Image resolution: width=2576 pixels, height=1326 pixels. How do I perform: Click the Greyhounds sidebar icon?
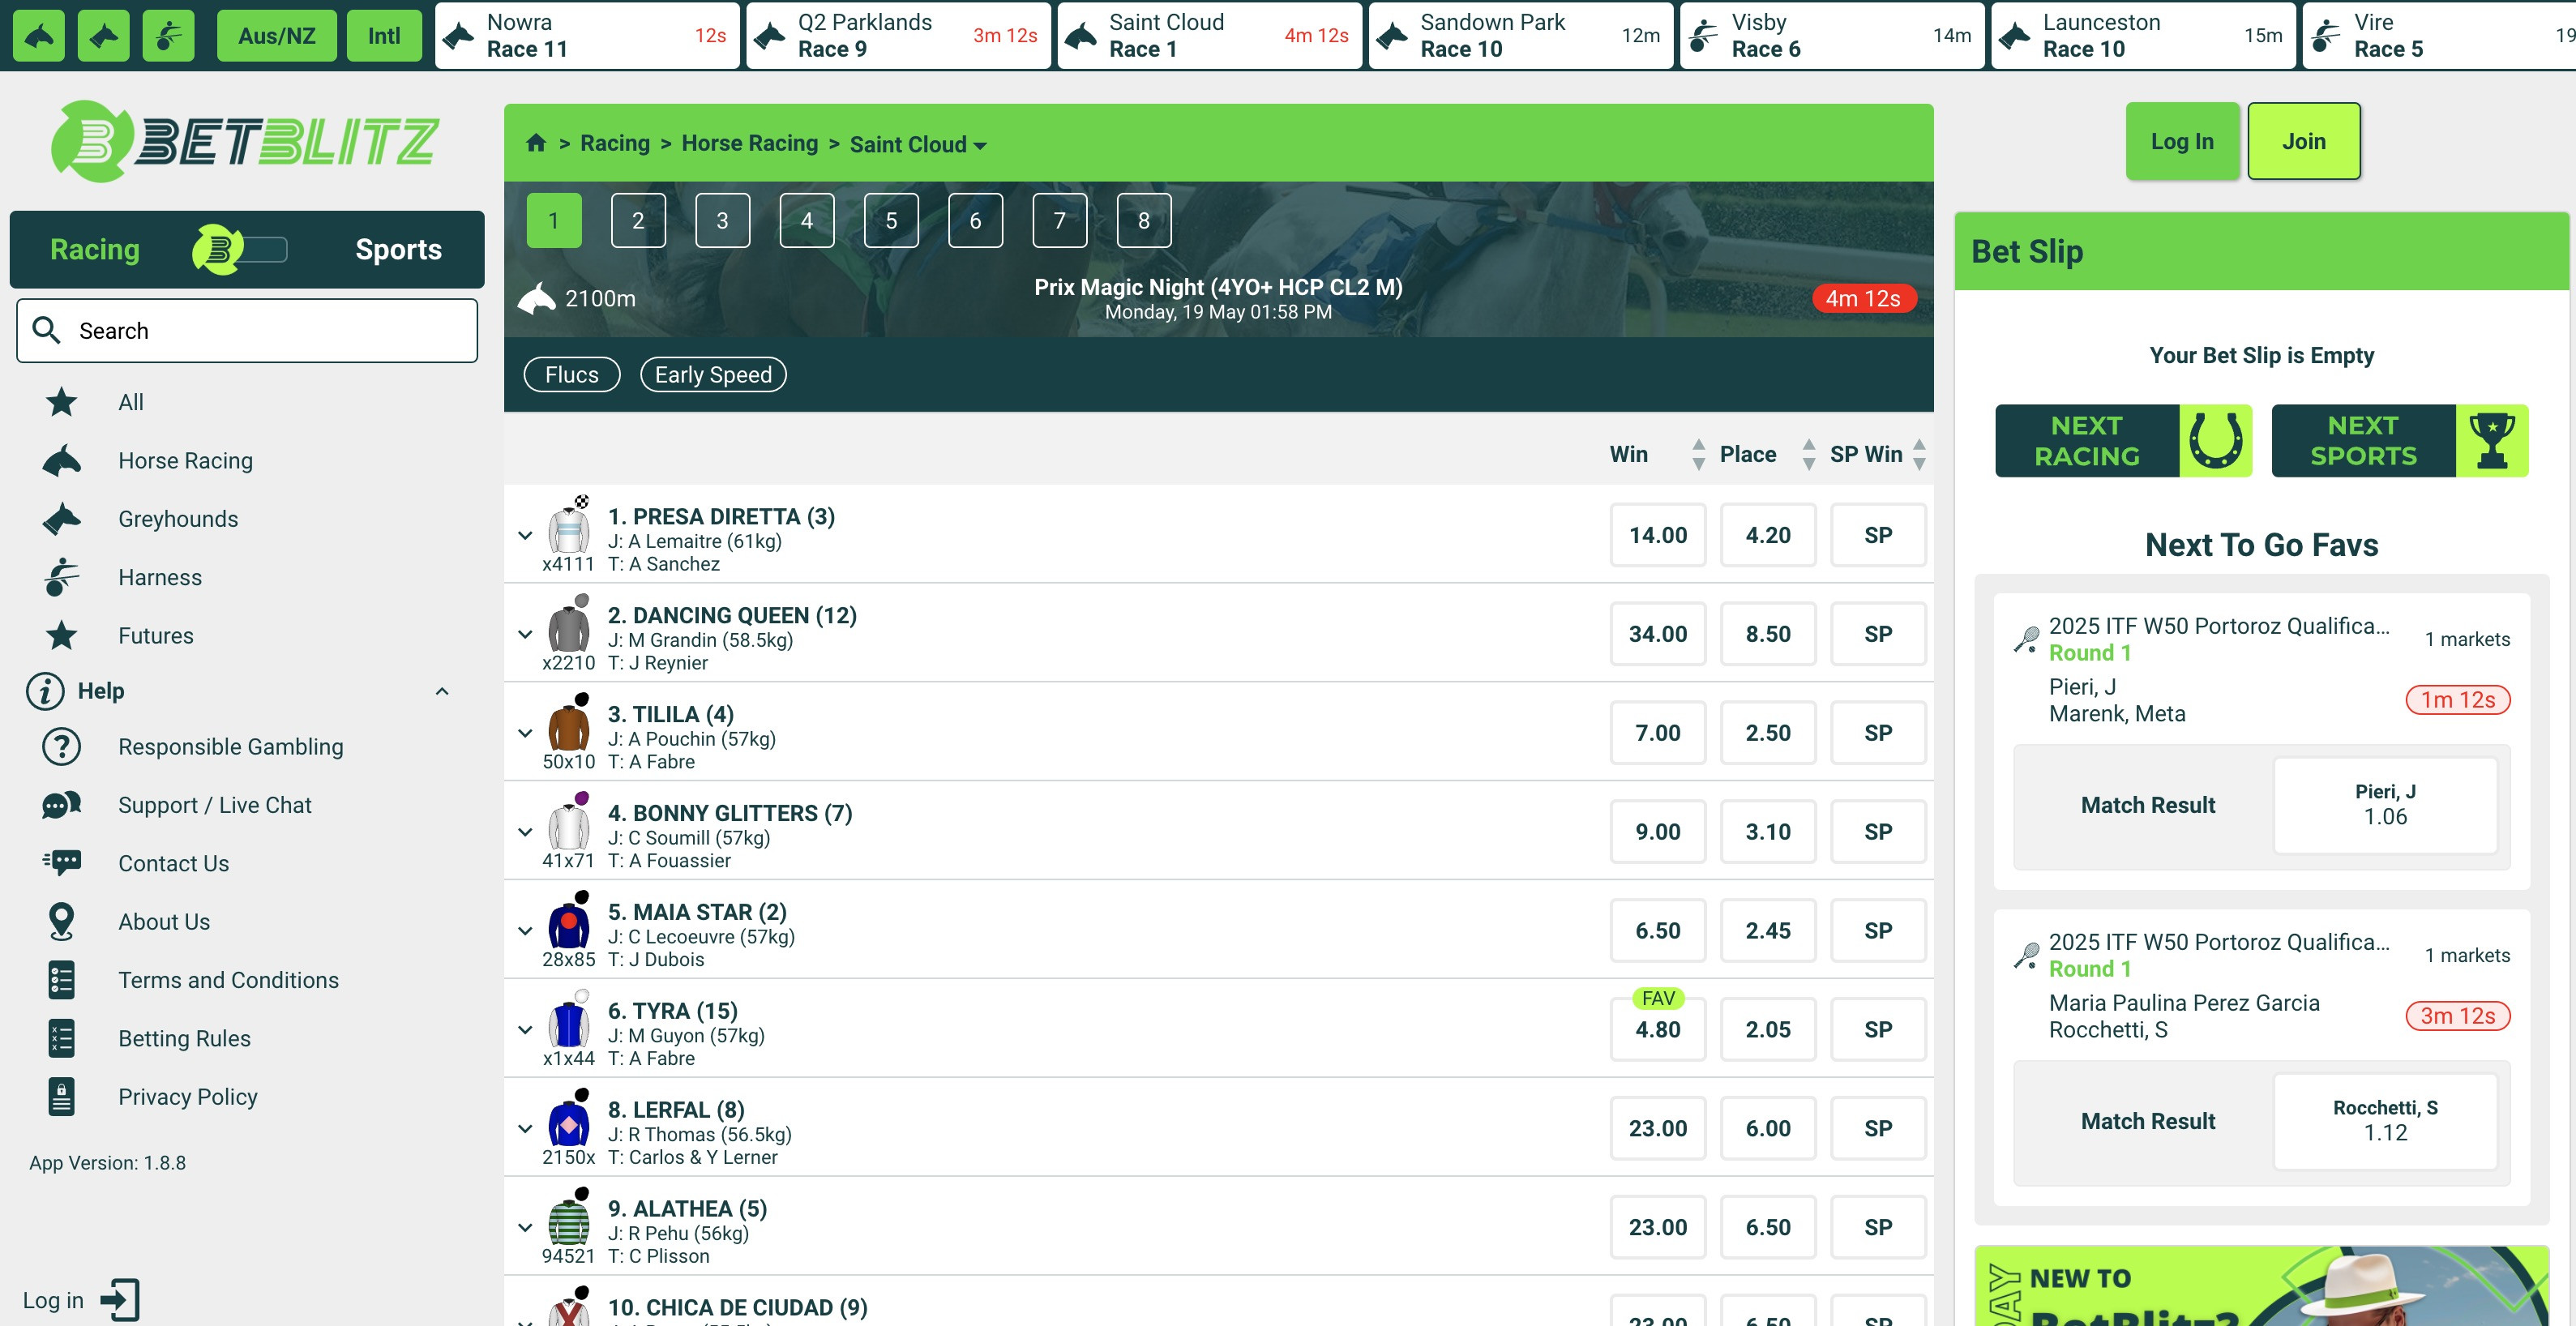(x=61, y=519)
